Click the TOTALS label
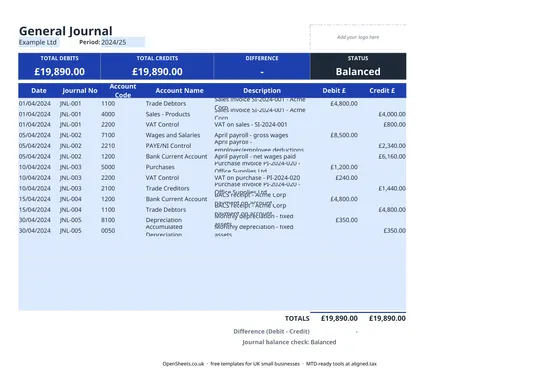 [x=297, y=319]
